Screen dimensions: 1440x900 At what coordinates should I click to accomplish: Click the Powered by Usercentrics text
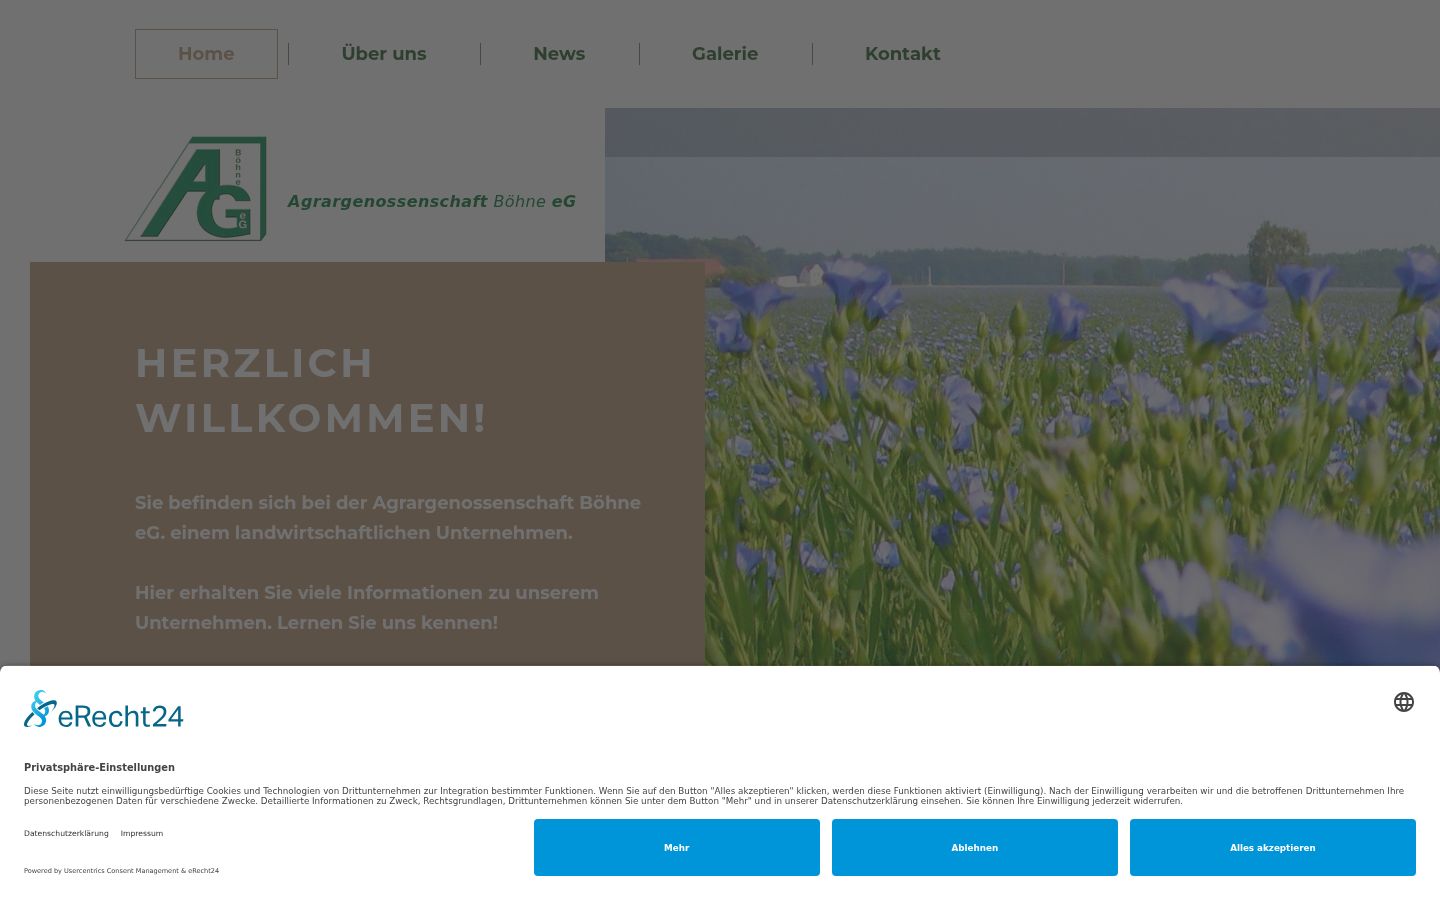(121, 871)
